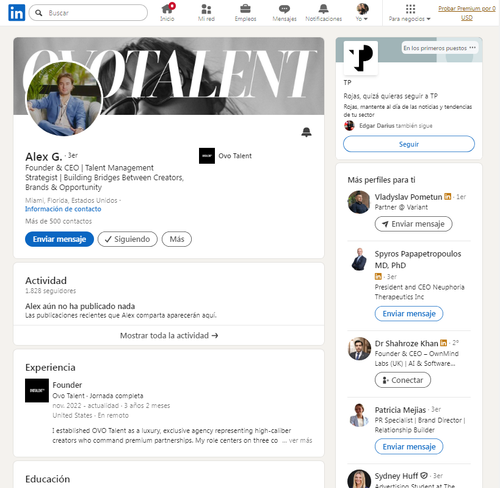
Task: Expand description with ver más
Action: (300, 440)
